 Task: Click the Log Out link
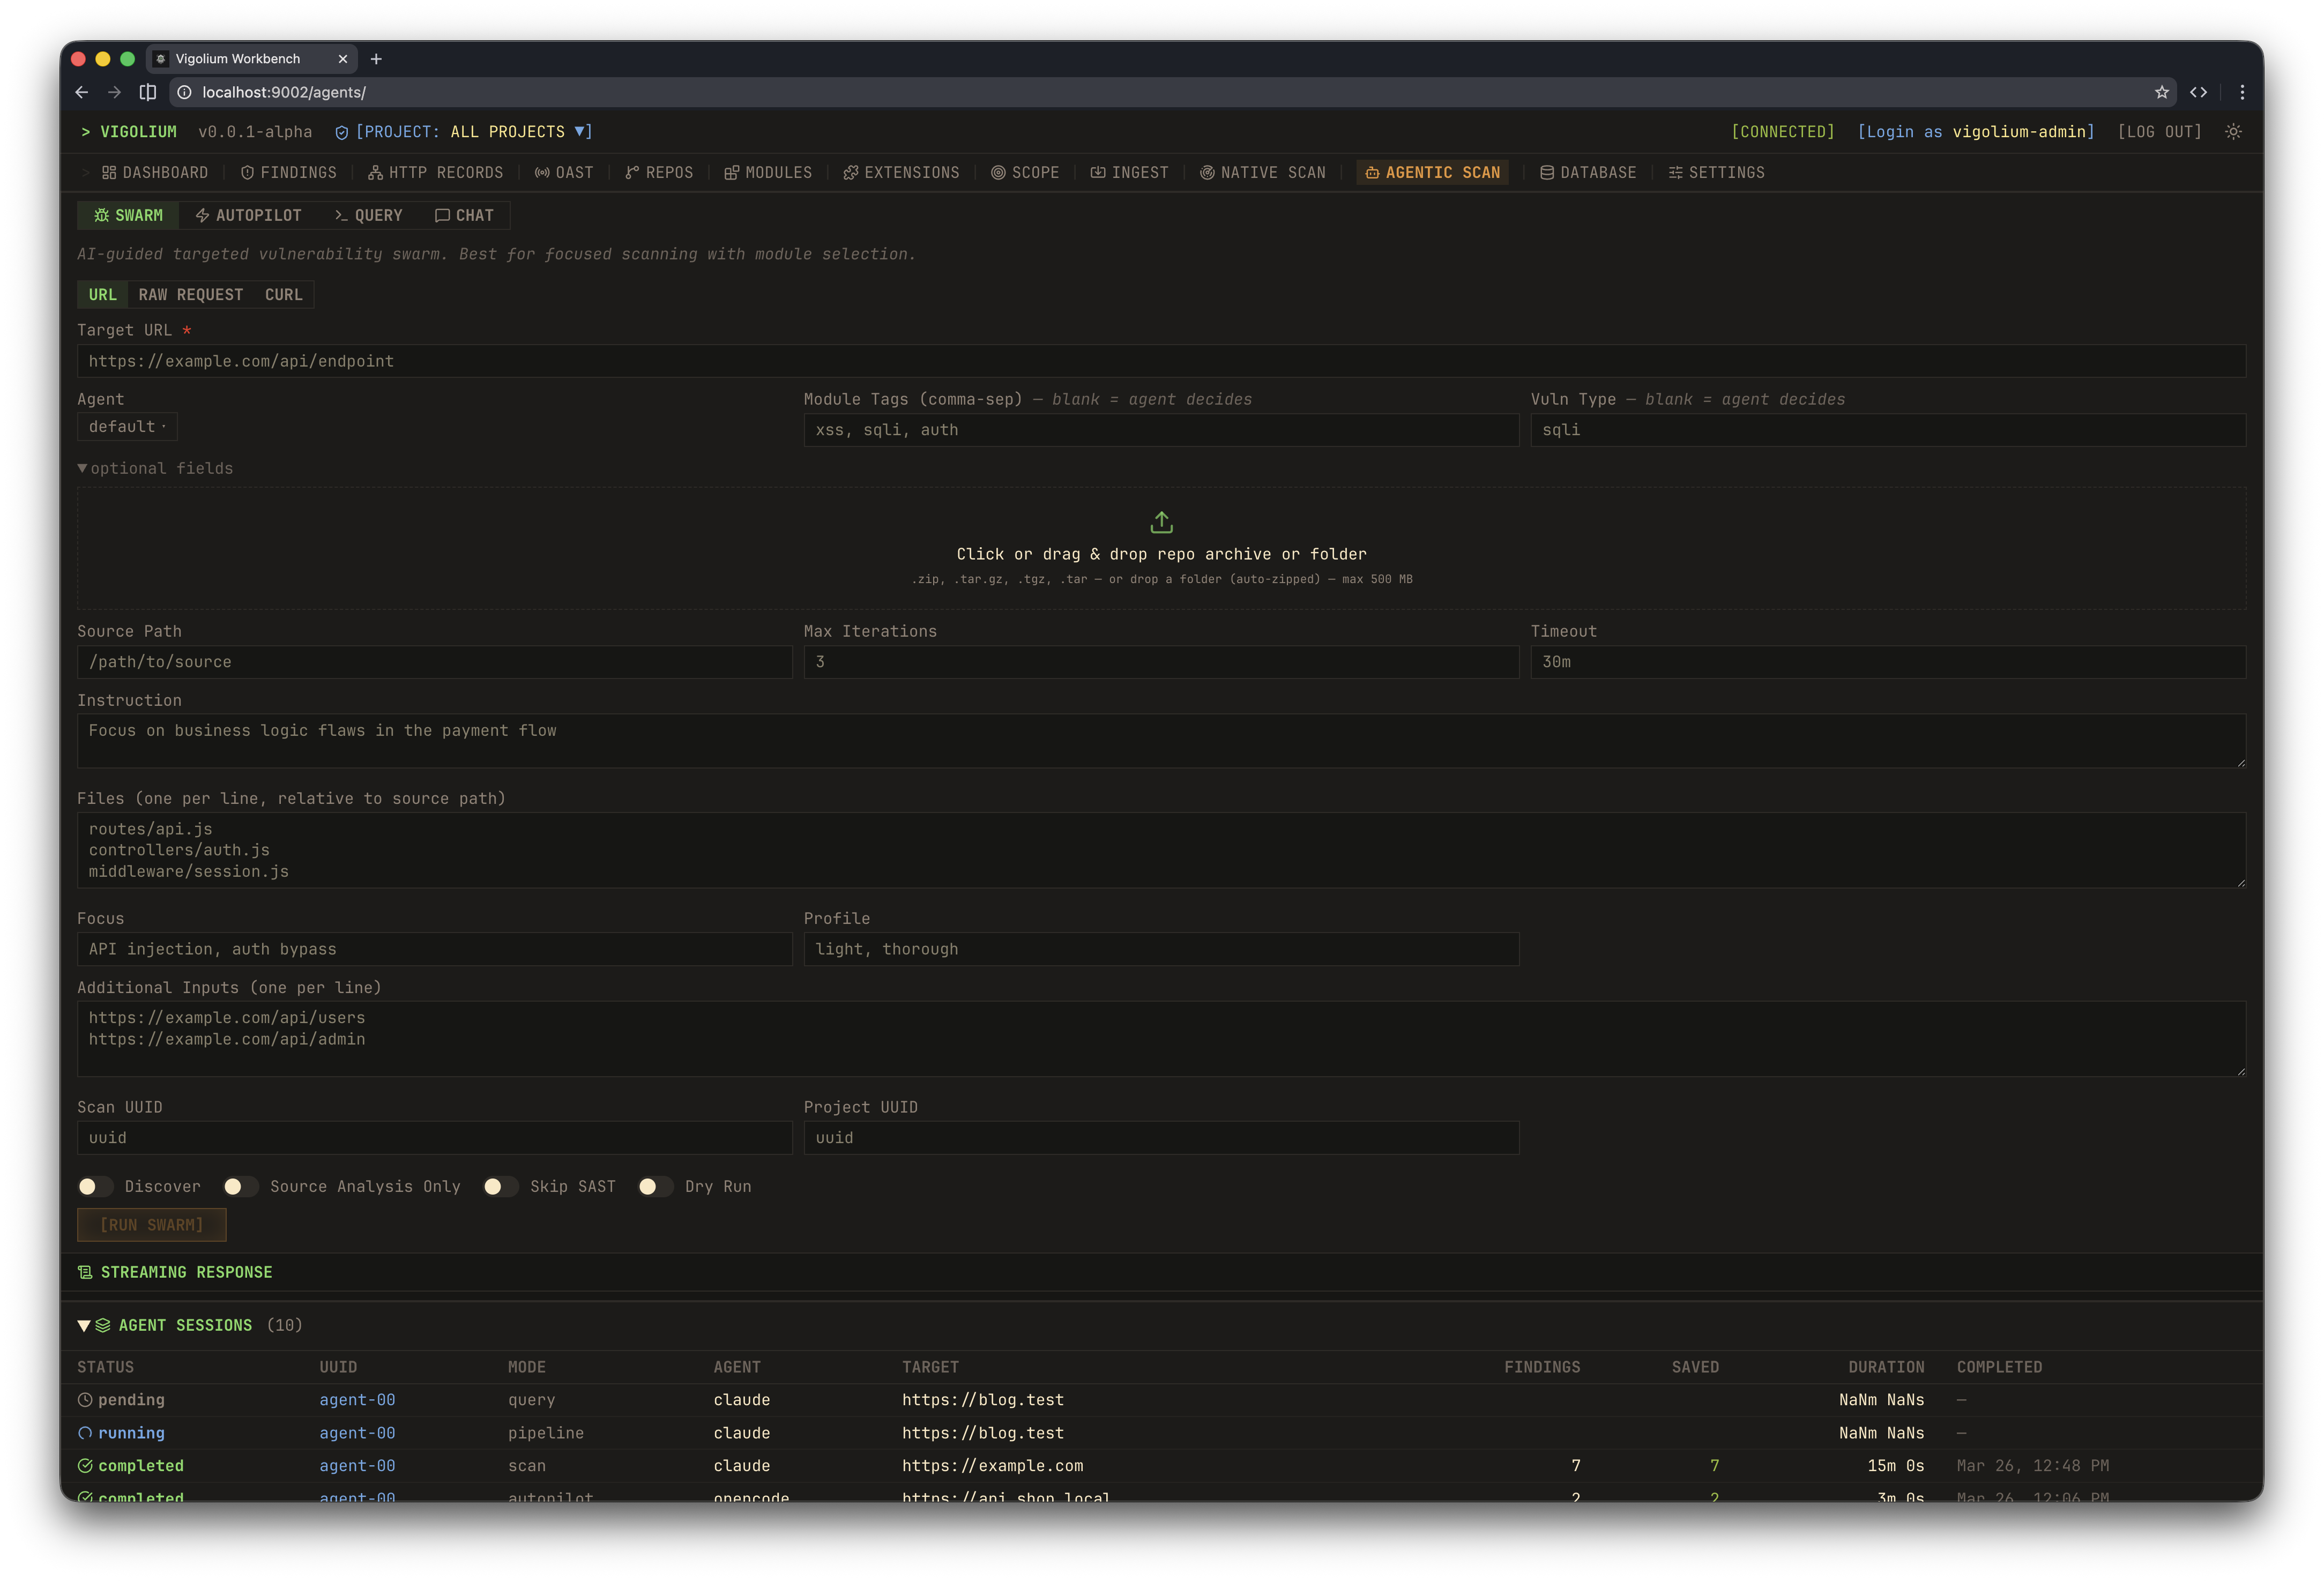(x=2159, y=132)
